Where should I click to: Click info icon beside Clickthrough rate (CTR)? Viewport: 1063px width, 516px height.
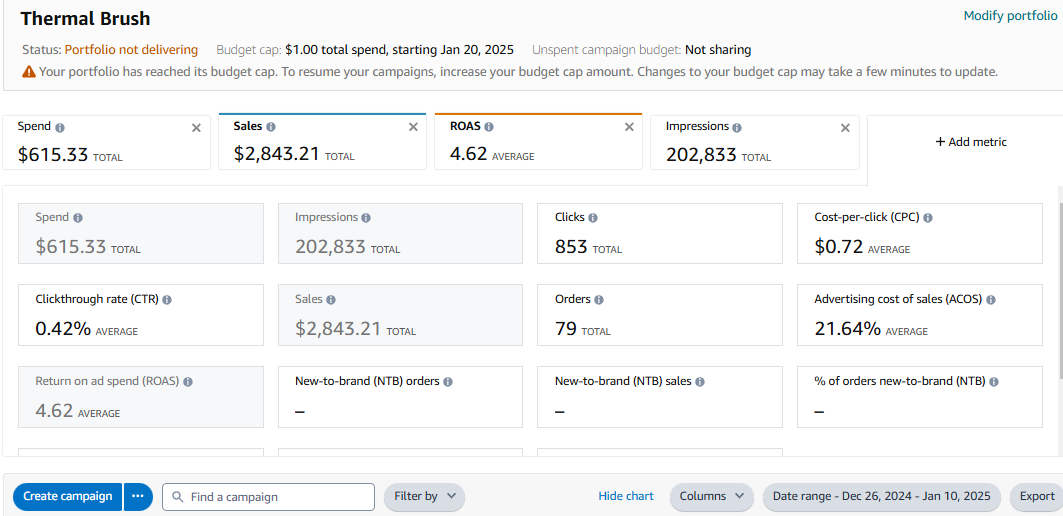tap(167, 299)
